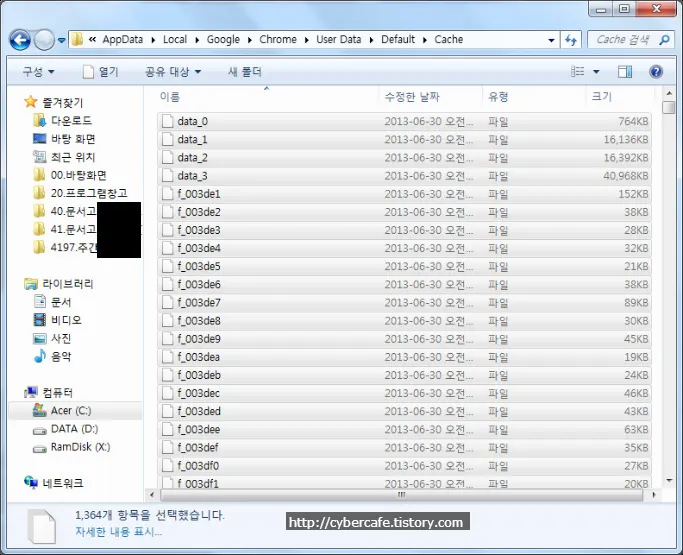Click the 열기 open toolbar button
This screenshot has width=683, height=555.
101,71
